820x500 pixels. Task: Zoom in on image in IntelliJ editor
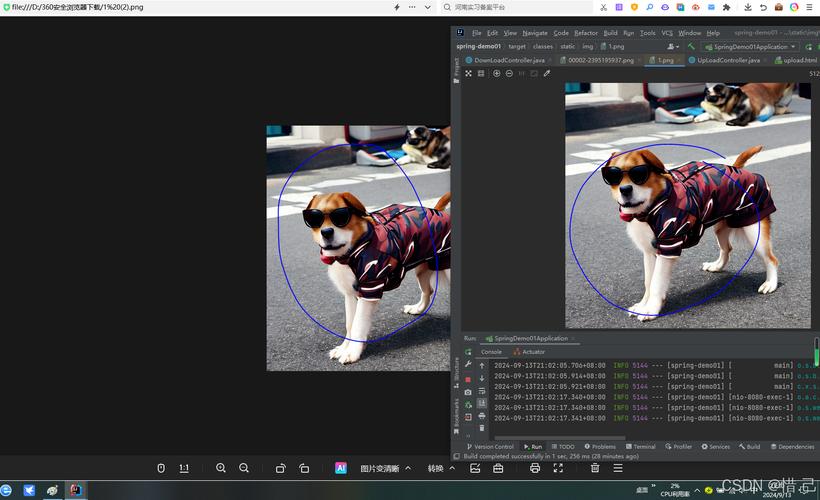pos(497,74)
